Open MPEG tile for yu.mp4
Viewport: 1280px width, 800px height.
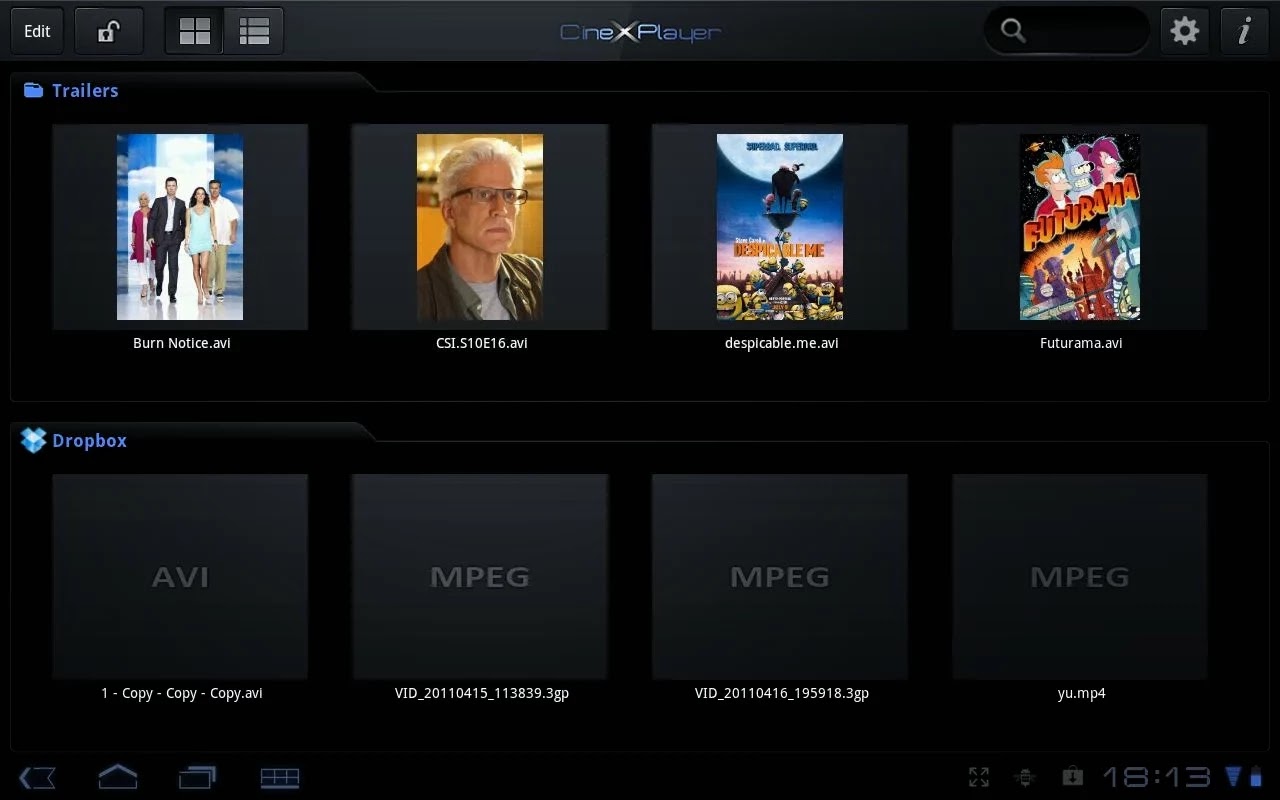(x=1080, y=577)
